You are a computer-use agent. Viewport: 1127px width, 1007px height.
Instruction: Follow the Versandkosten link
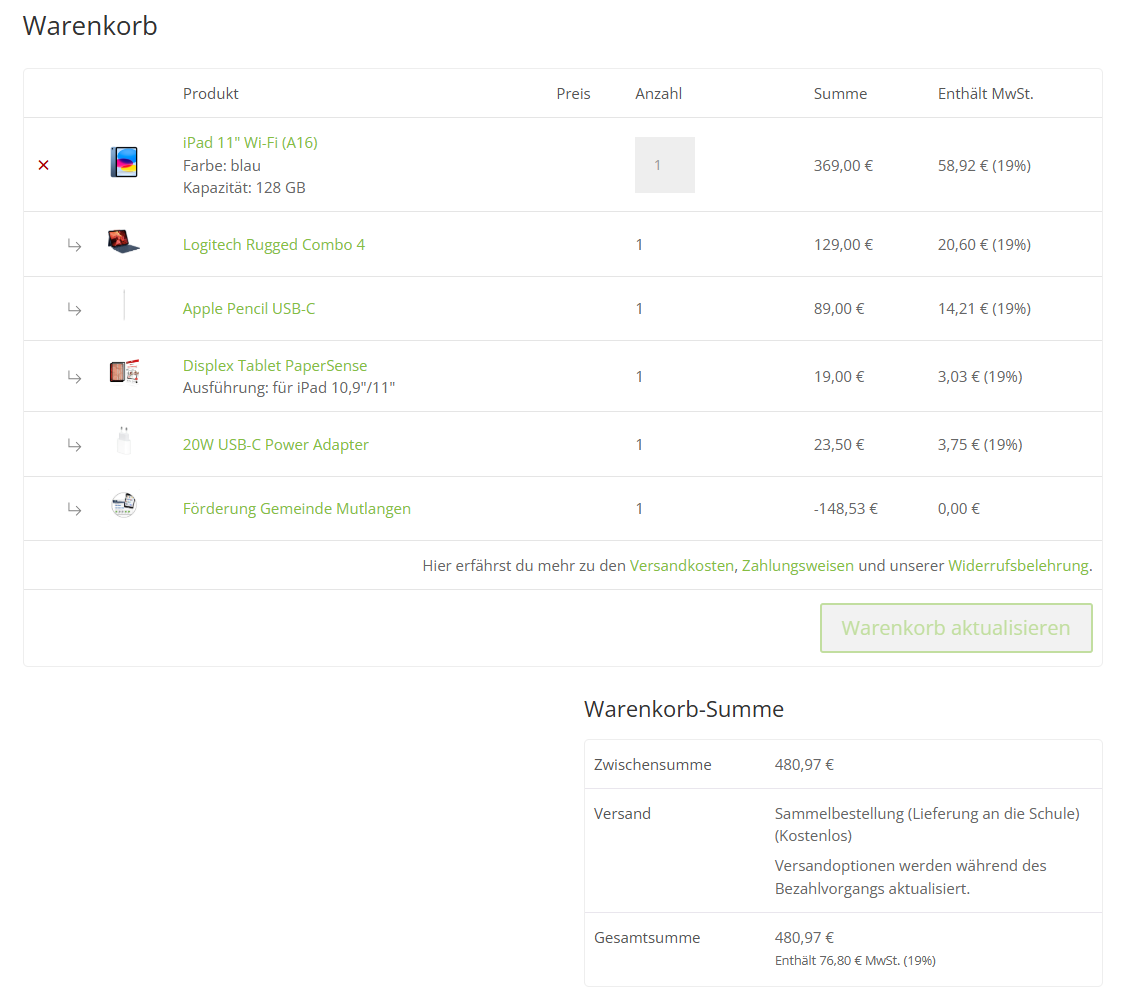click(681, 566)
